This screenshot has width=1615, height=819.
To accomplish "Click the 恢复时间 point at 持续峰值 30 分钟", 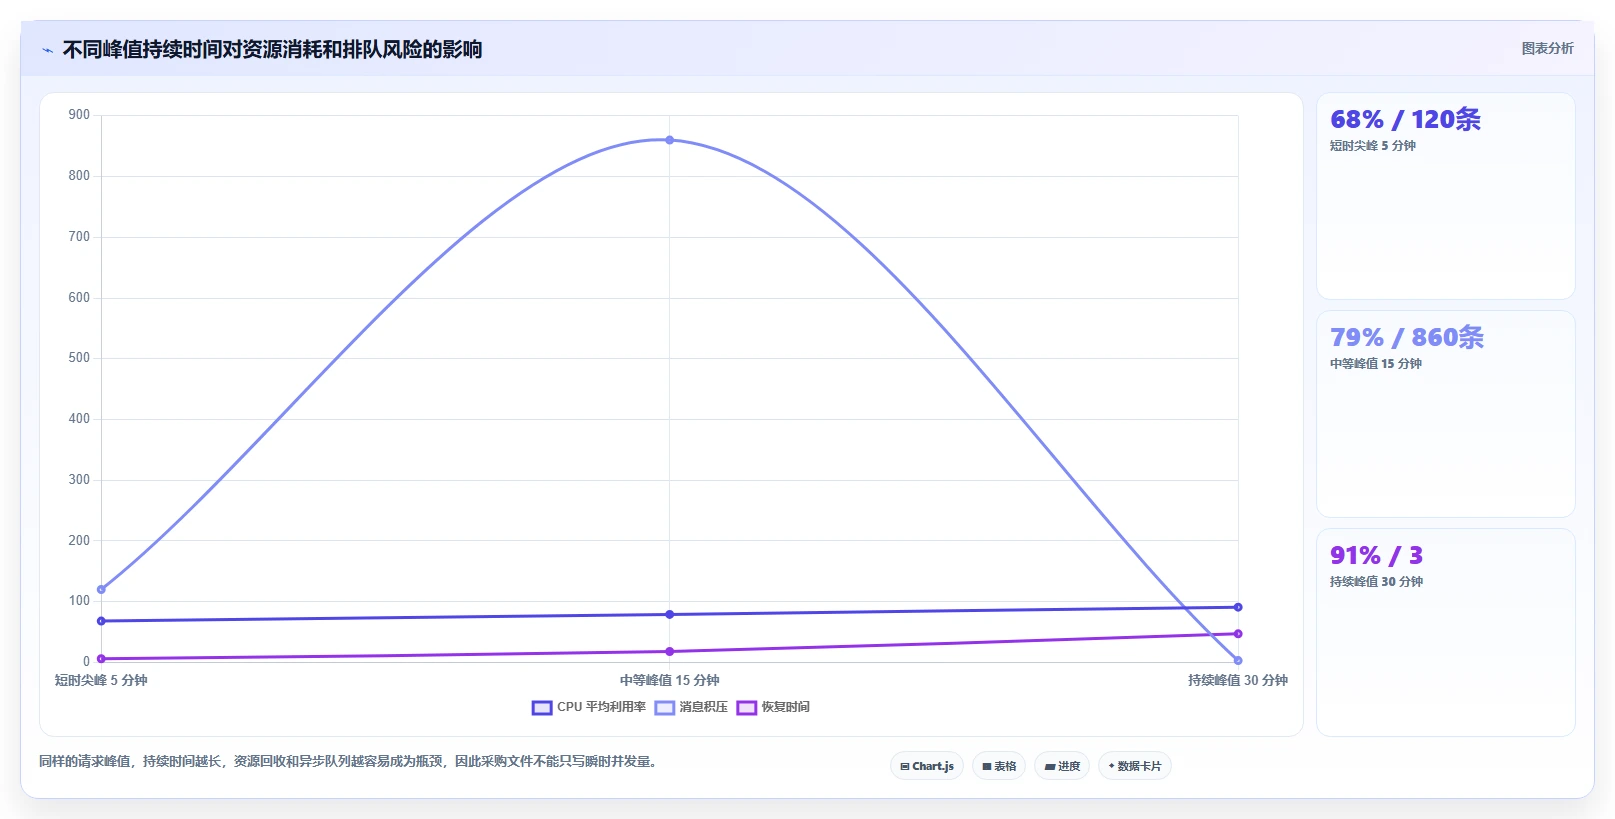I will (1238, 633).
